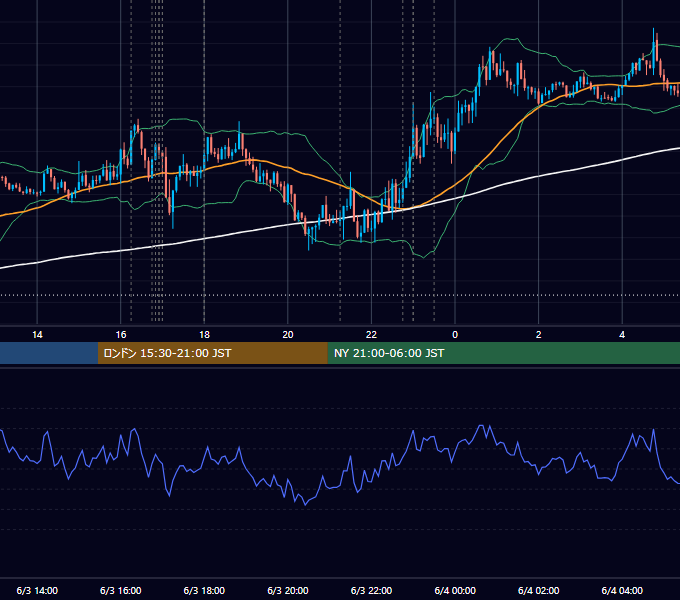Screen dimensions: 680x600
Task: Click the blue session bar before ロンドン
Action: pyautogui.click(x=49, y=353)
